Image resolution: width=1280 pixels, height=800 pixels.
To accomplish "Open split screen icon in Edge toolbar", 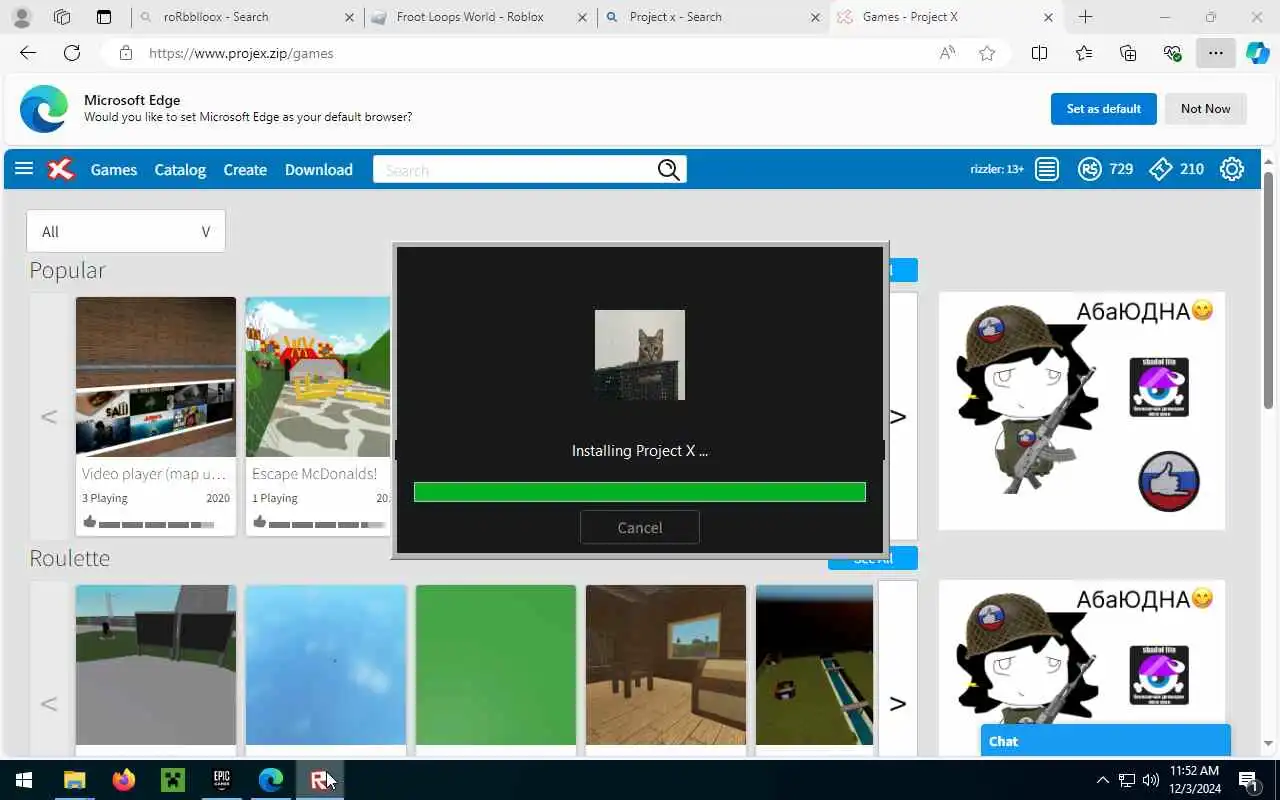I will click(1039, 53).
